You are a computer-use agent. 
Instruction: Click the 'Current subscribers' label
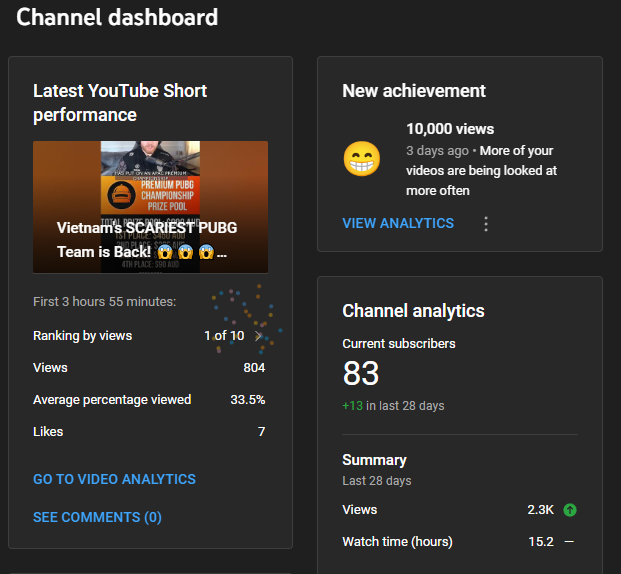pyautogui.click(x=399, y=343)
